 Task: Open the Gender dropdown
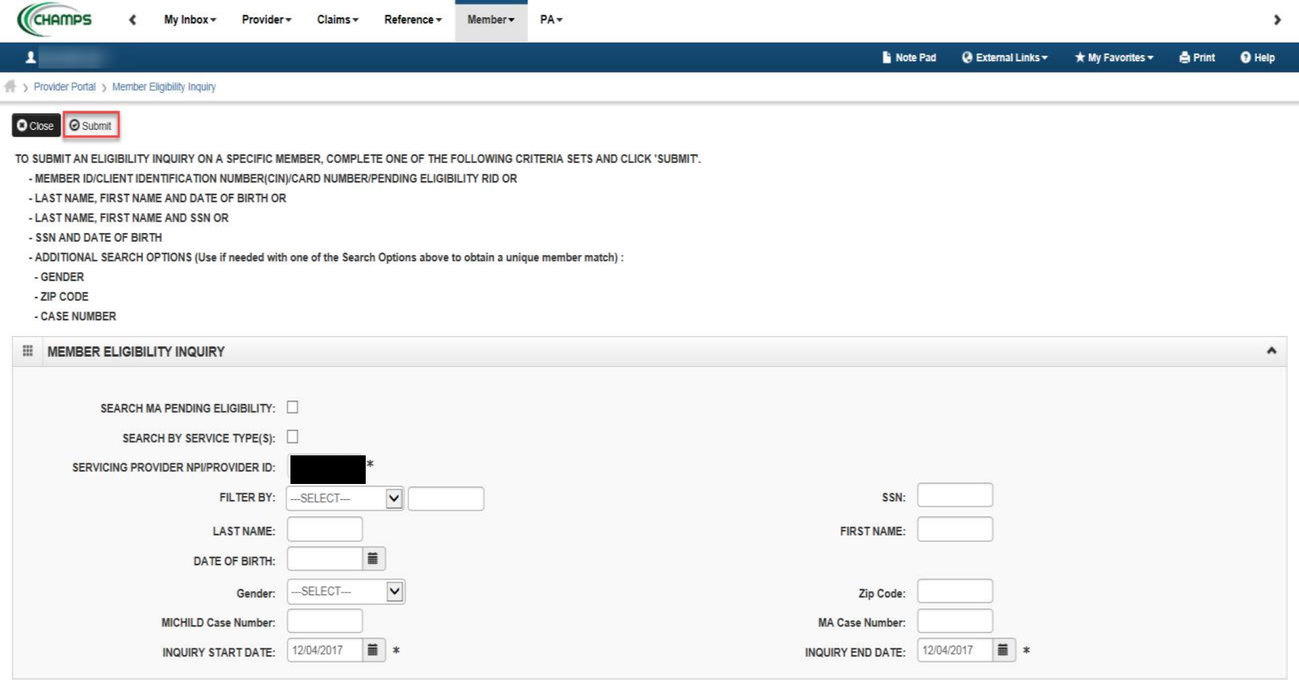[x=345, y=591]
